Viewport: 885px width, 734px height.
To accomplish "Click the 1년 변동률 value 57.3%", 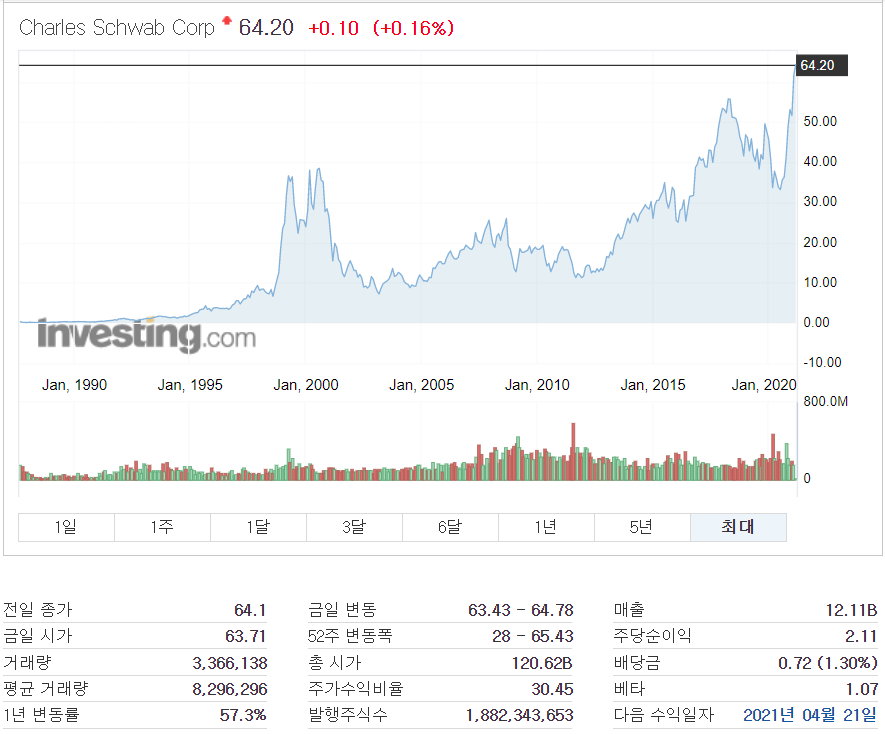I will tap(243, 715).
